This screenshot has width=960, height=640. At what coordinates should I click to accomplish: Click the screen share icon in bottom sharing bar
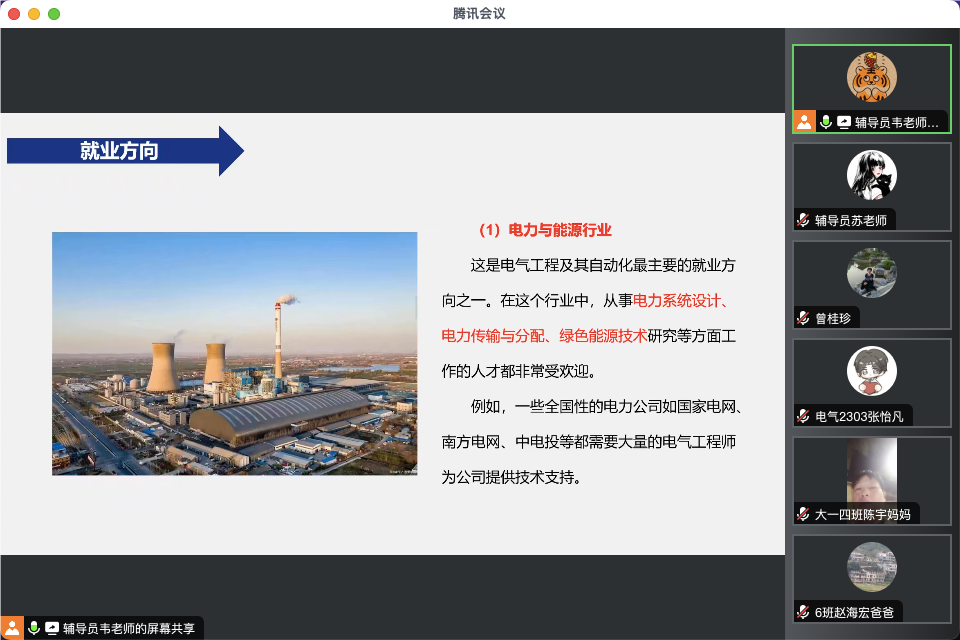click(52, 628)
